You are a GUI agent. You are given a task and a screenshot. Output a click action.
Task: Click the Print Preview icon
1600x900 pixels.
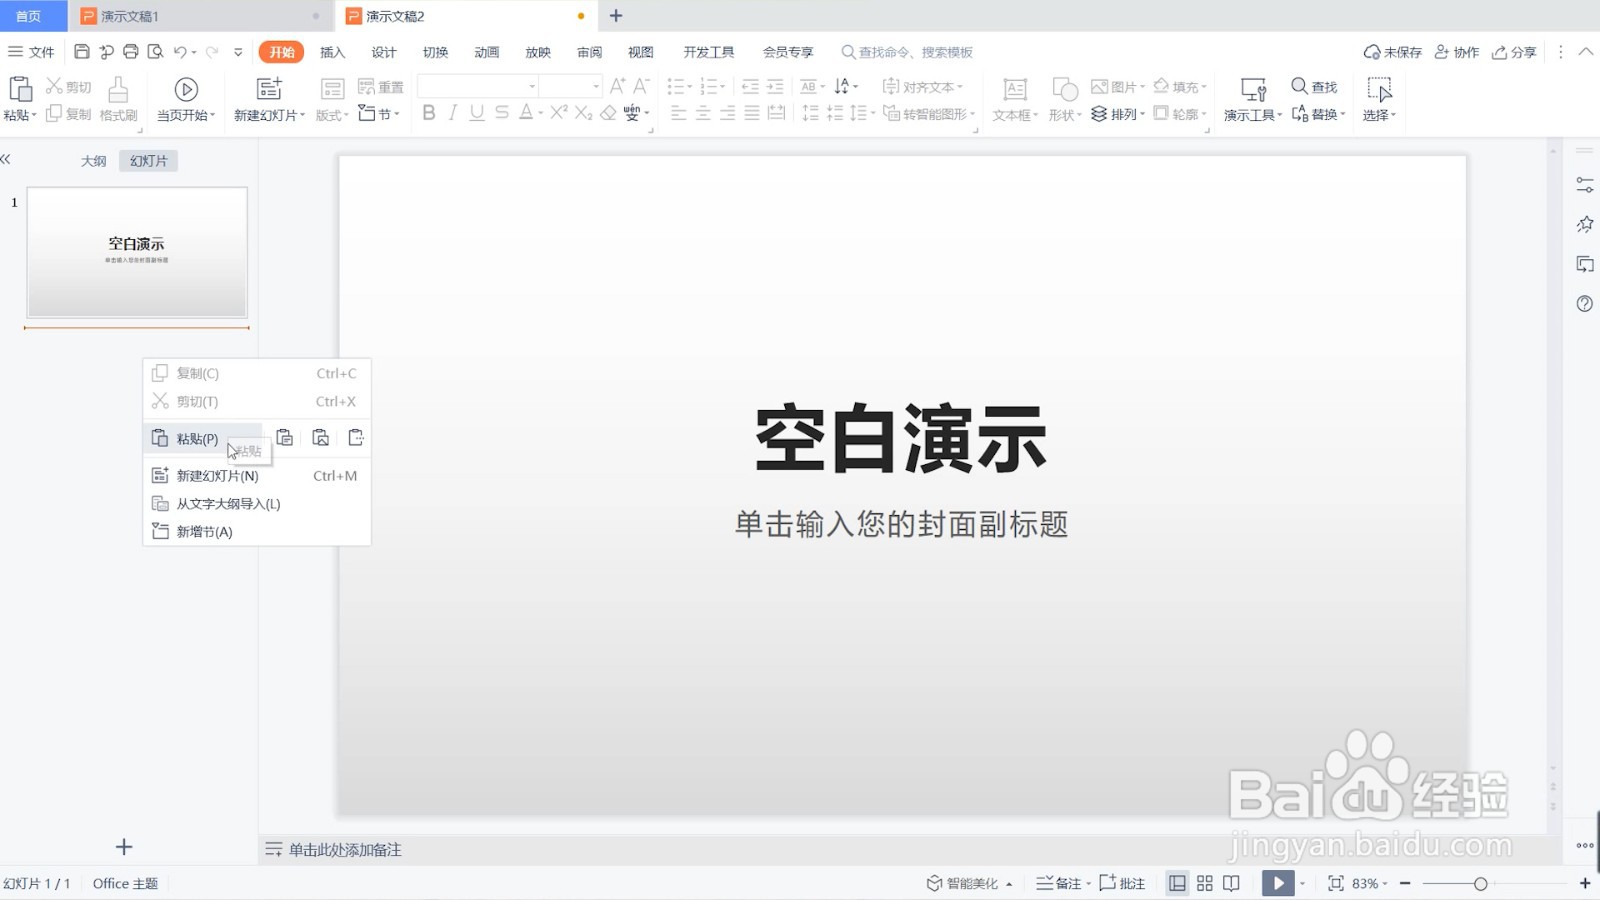(x=155, y=52)
